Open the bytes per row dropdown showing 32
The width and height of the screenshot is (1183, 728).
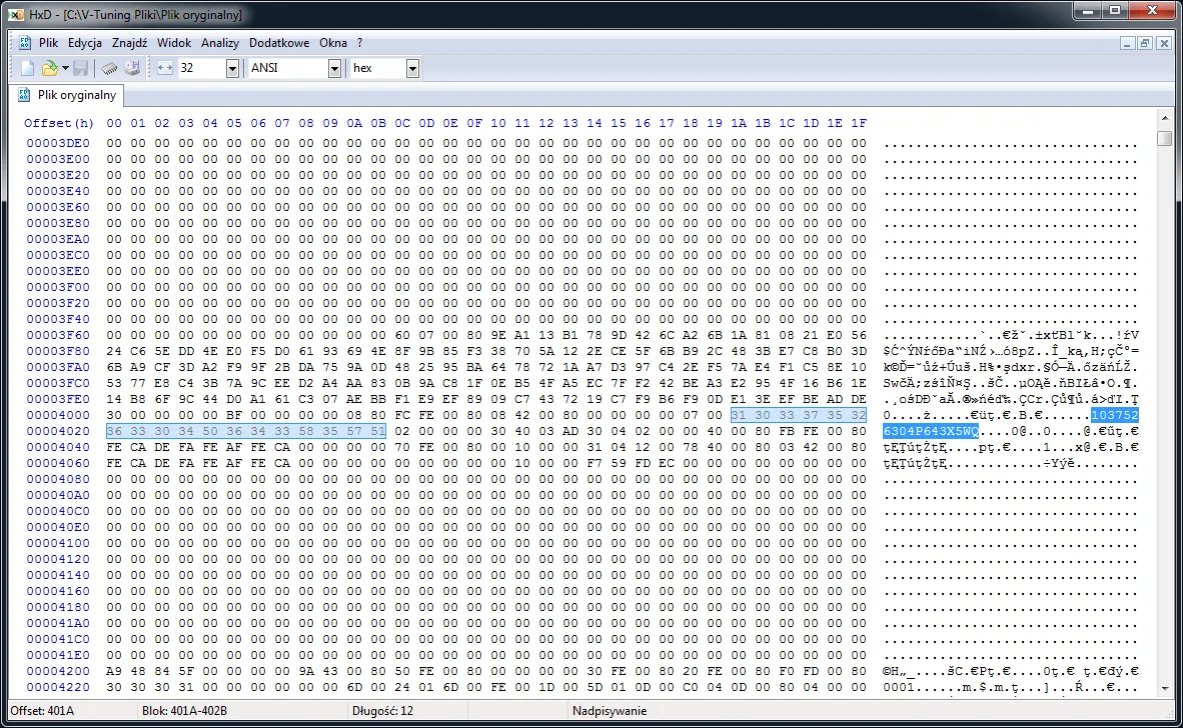(232, 68)
